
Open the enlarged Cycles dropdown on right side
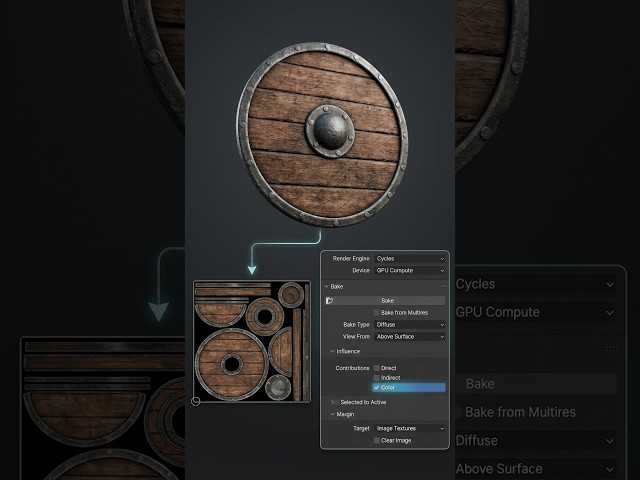(535, 284)
